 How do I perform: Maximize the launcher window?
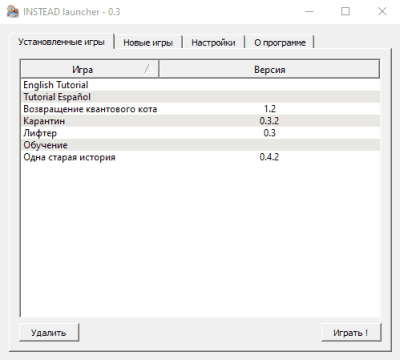click(x=346, y=12)
